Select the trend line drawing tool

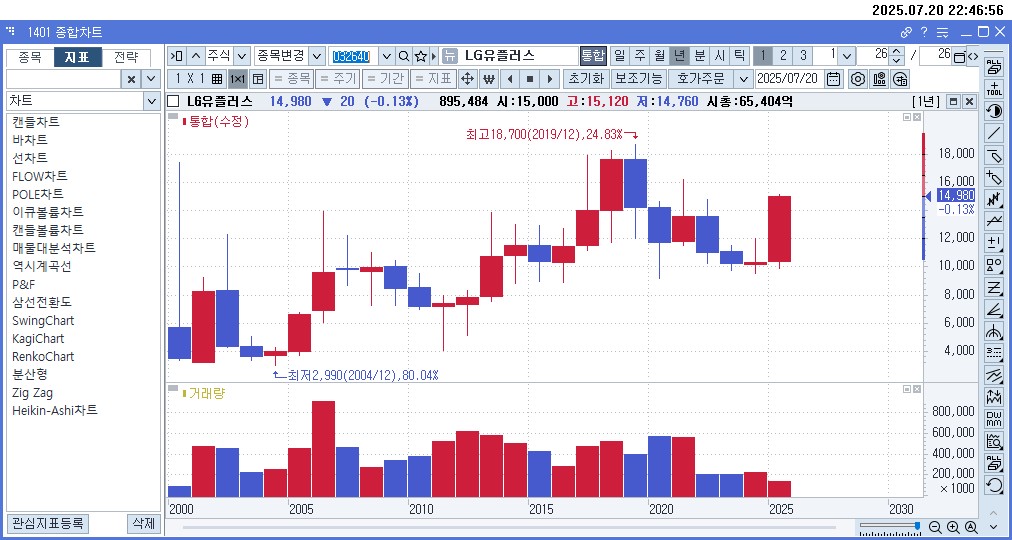(994, 134)
